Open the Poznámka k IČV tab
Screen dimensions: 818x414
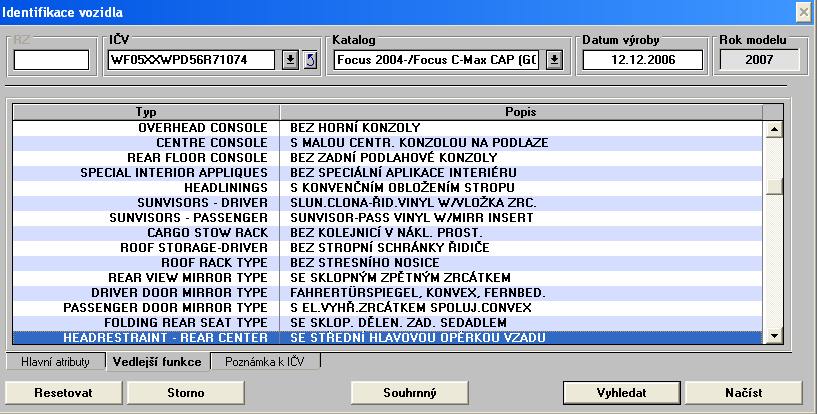pos(266,361)
